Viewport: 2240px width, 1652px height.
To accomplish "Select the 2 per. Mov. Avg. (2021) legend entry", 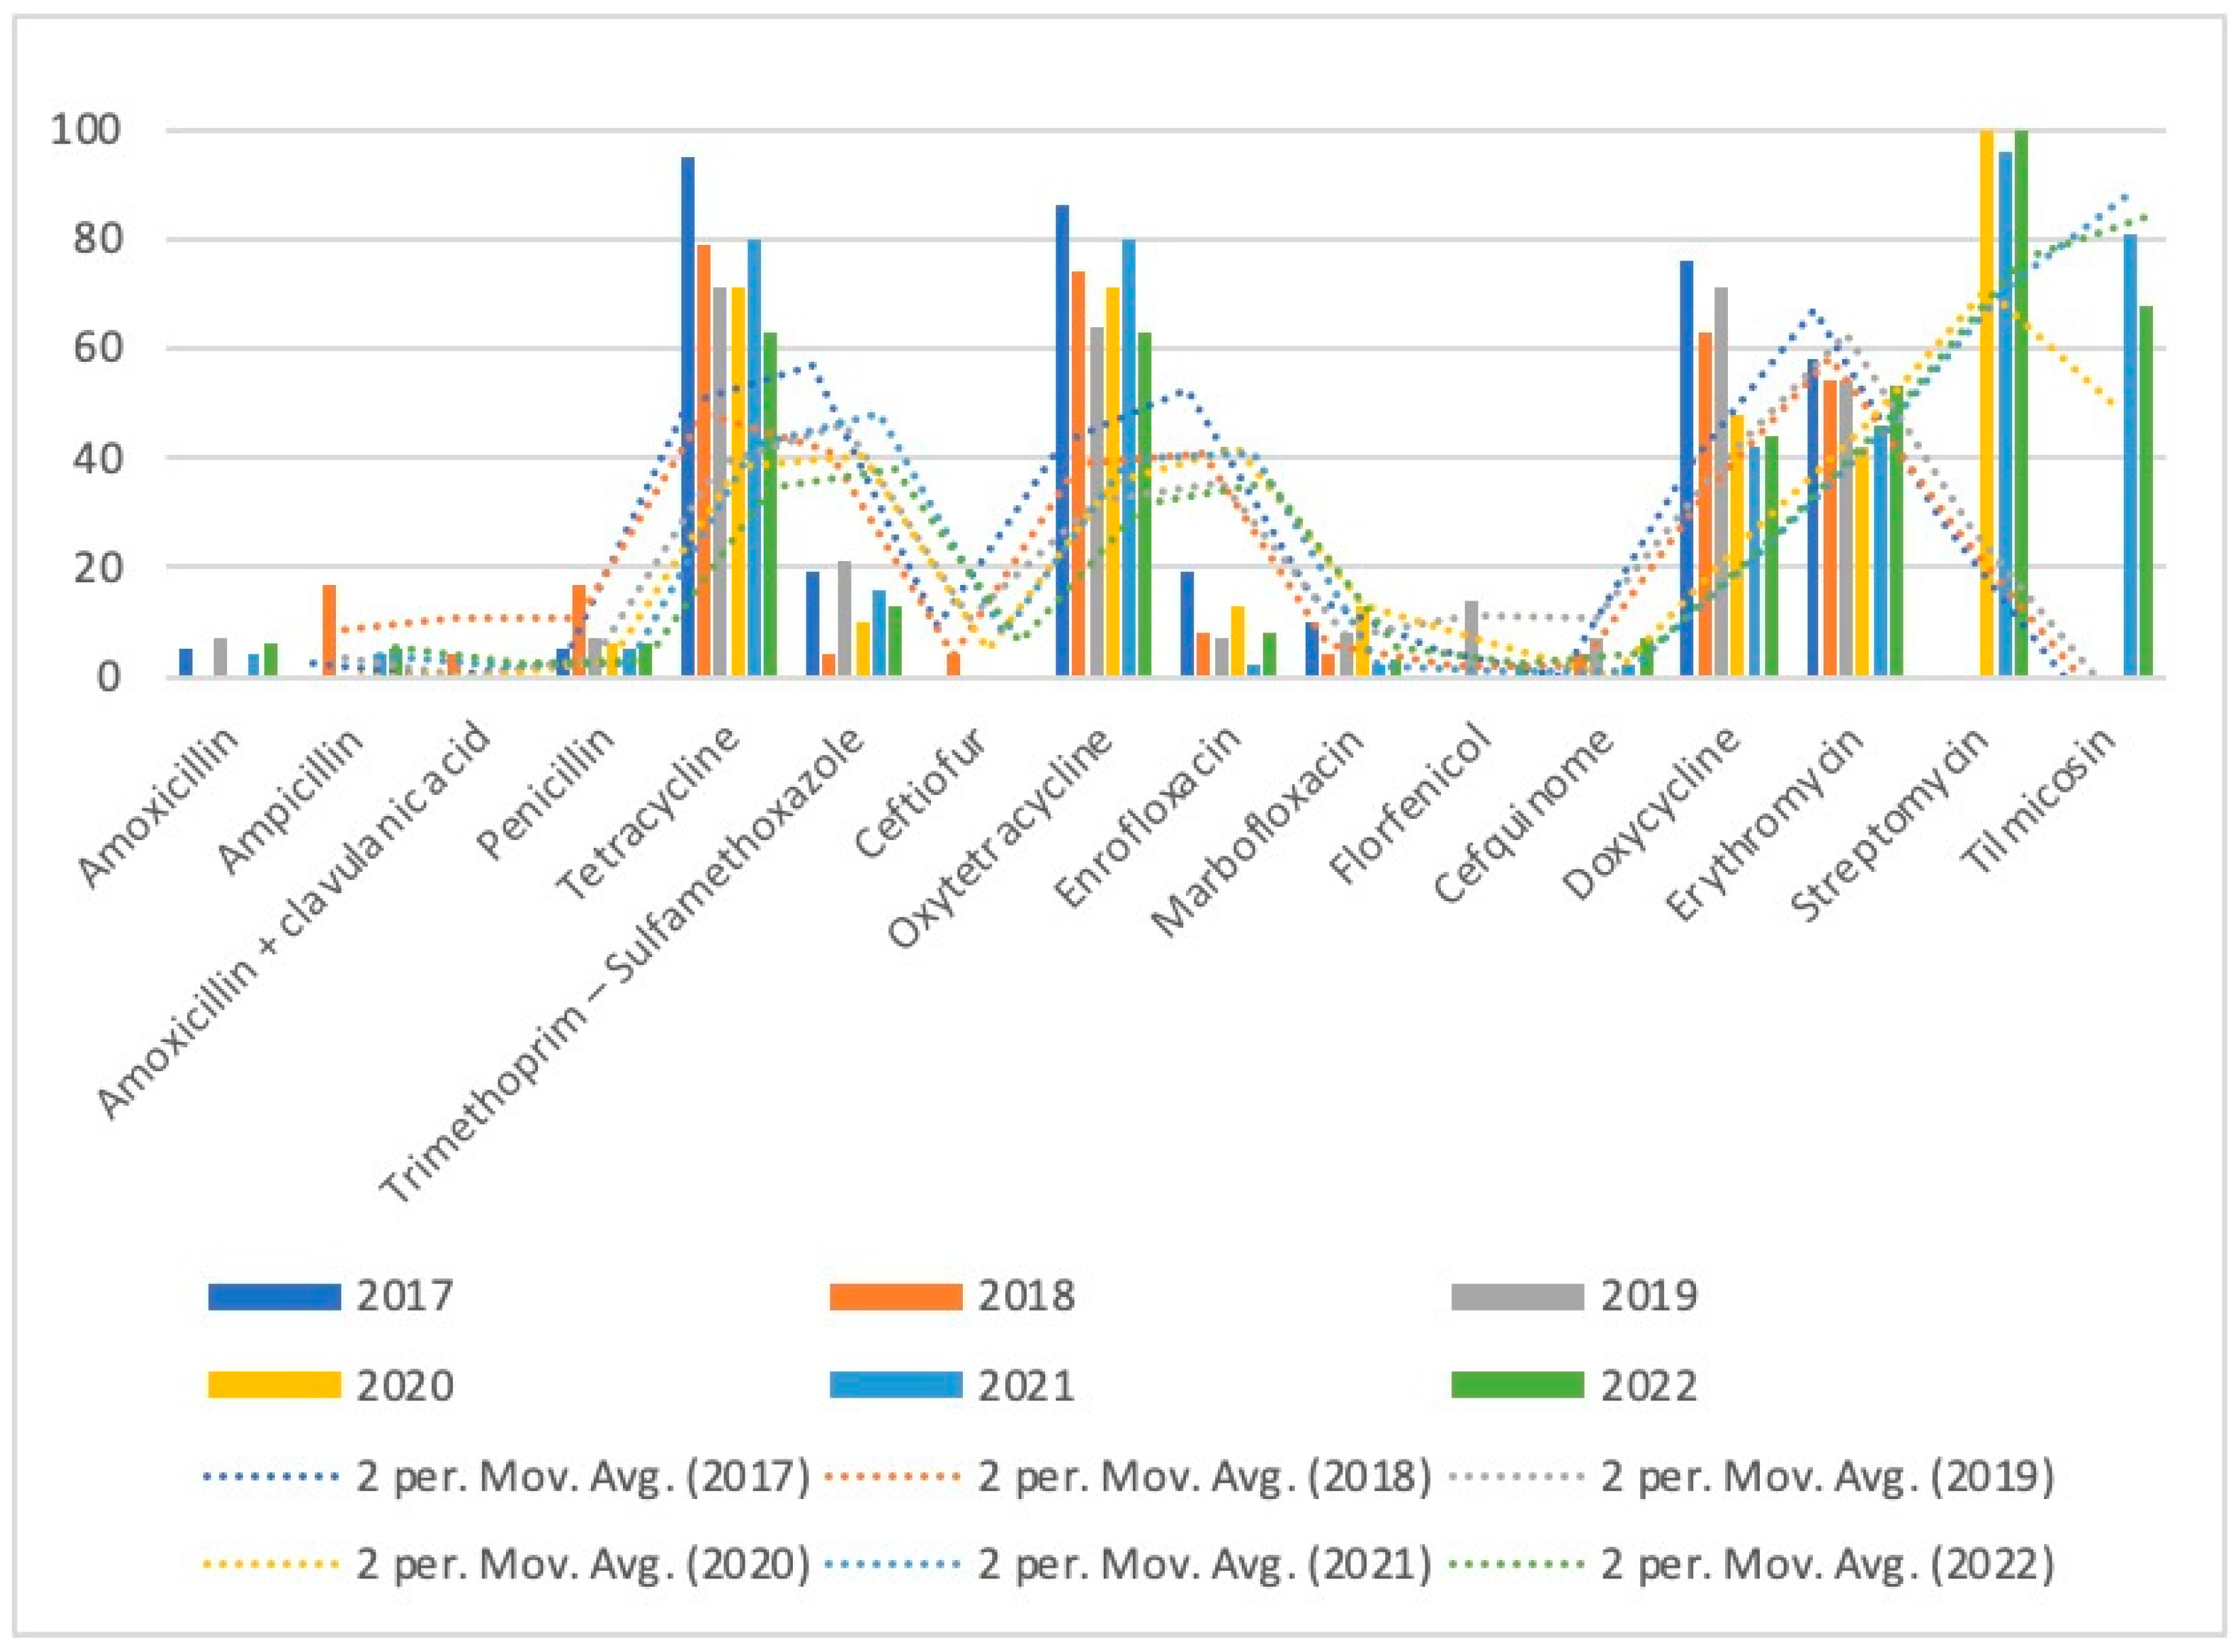I will (1204, 1564).
